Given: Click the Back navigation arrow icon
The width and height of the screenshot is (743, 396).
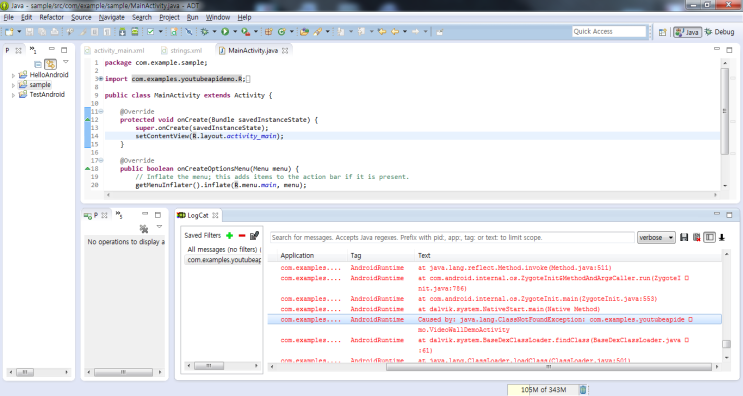Looking at the screenshot, I should coord(395,32).
